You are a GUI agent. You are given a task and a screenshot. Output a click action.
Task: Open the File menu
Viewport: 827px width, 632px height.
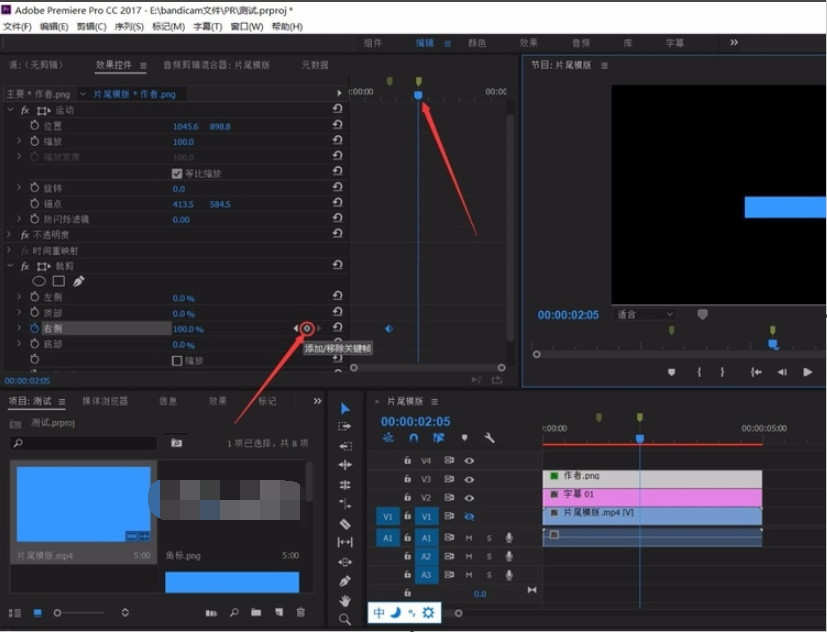click(x=17, y=26)
